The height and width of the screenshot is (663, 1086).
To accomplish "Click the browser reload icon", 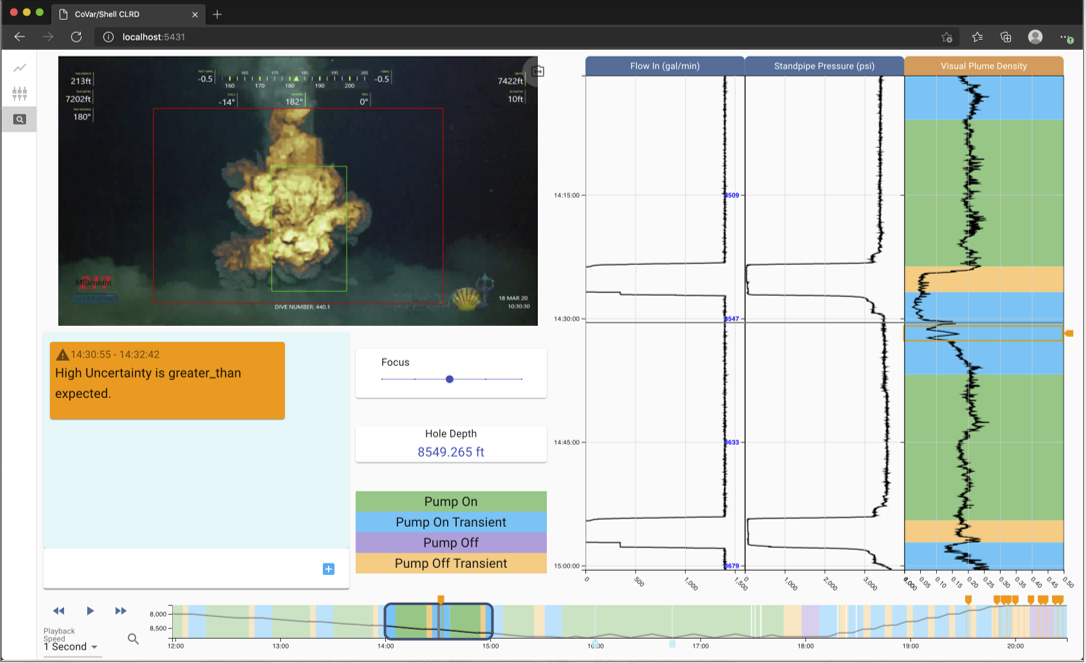I will (76, 36).
